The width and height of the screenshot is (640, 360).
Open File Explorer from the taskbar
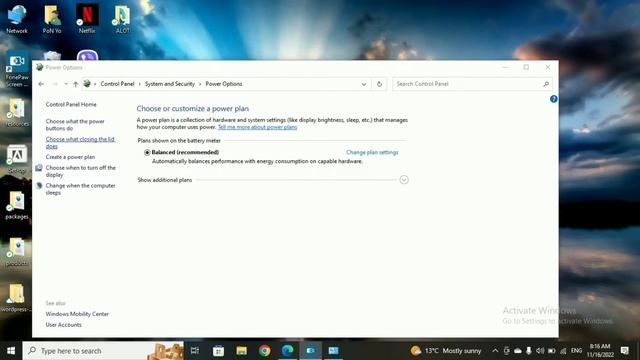(242, 351)
